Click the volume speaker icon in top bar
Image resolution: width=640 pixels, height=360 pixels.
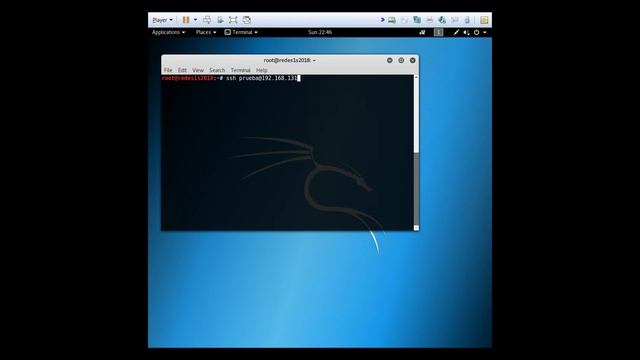click(466, 32)
